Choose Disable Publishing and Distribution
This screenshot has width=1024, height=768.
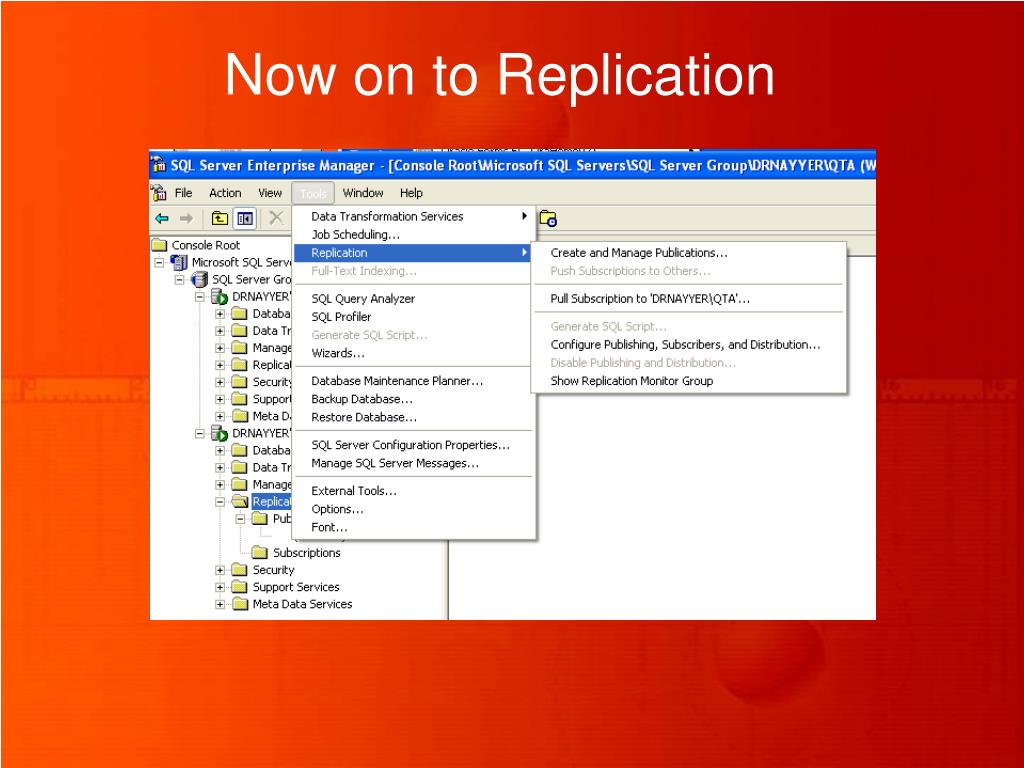(x=689, y=362)
